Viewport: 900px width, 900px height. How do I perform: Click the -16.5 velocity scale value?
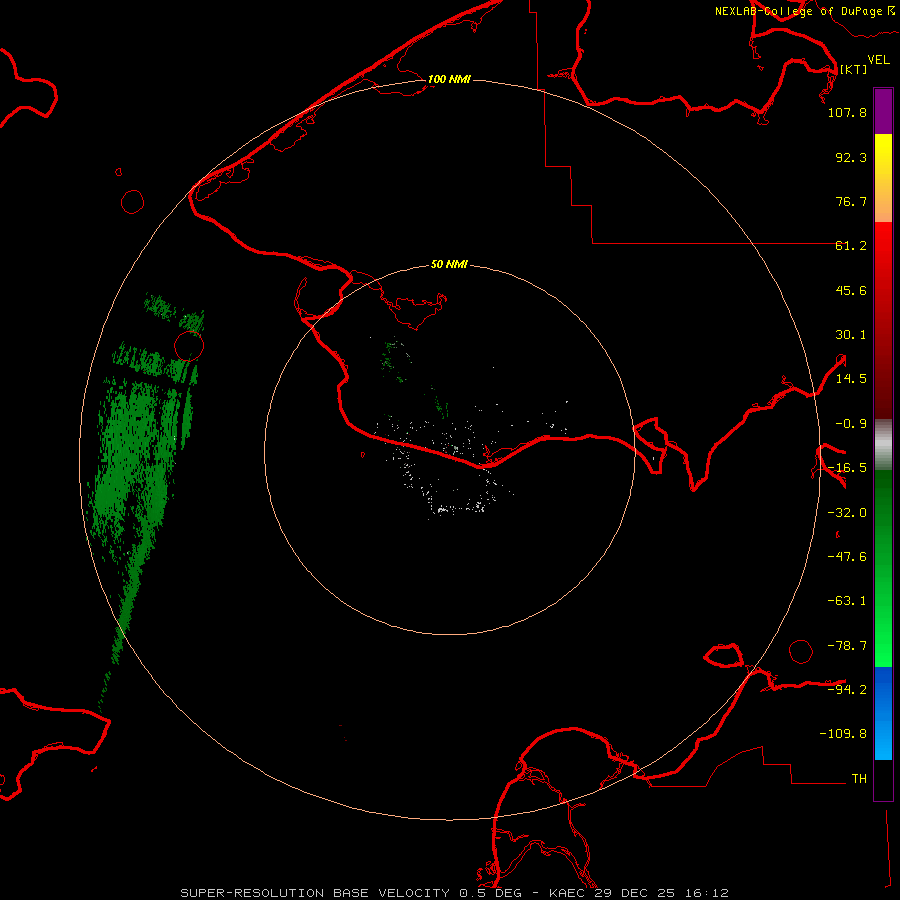(x=847, y=468)
